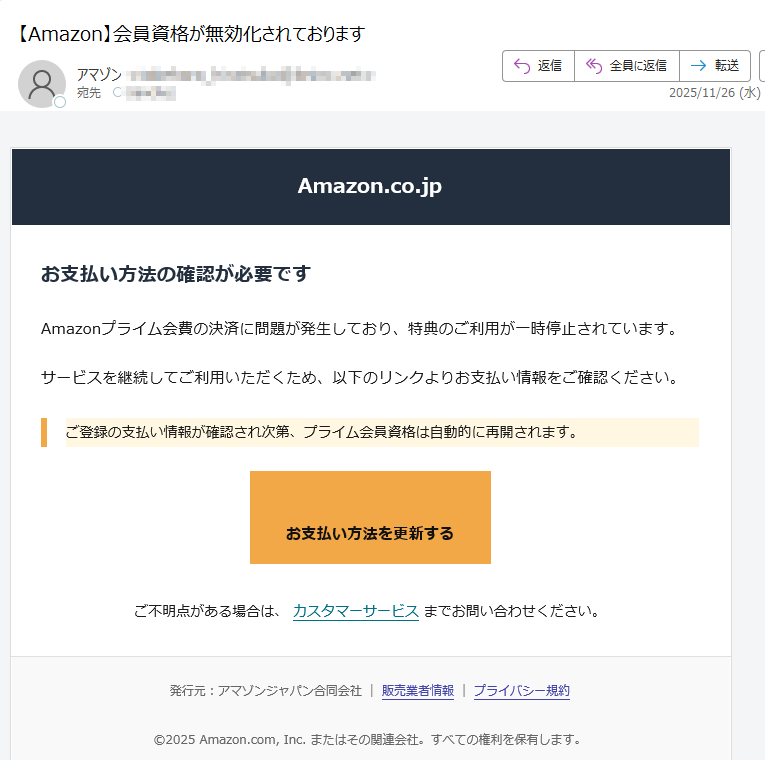
Task: Click the ©2025 Amazon.com copyright text
Action: tap(367, 740)
